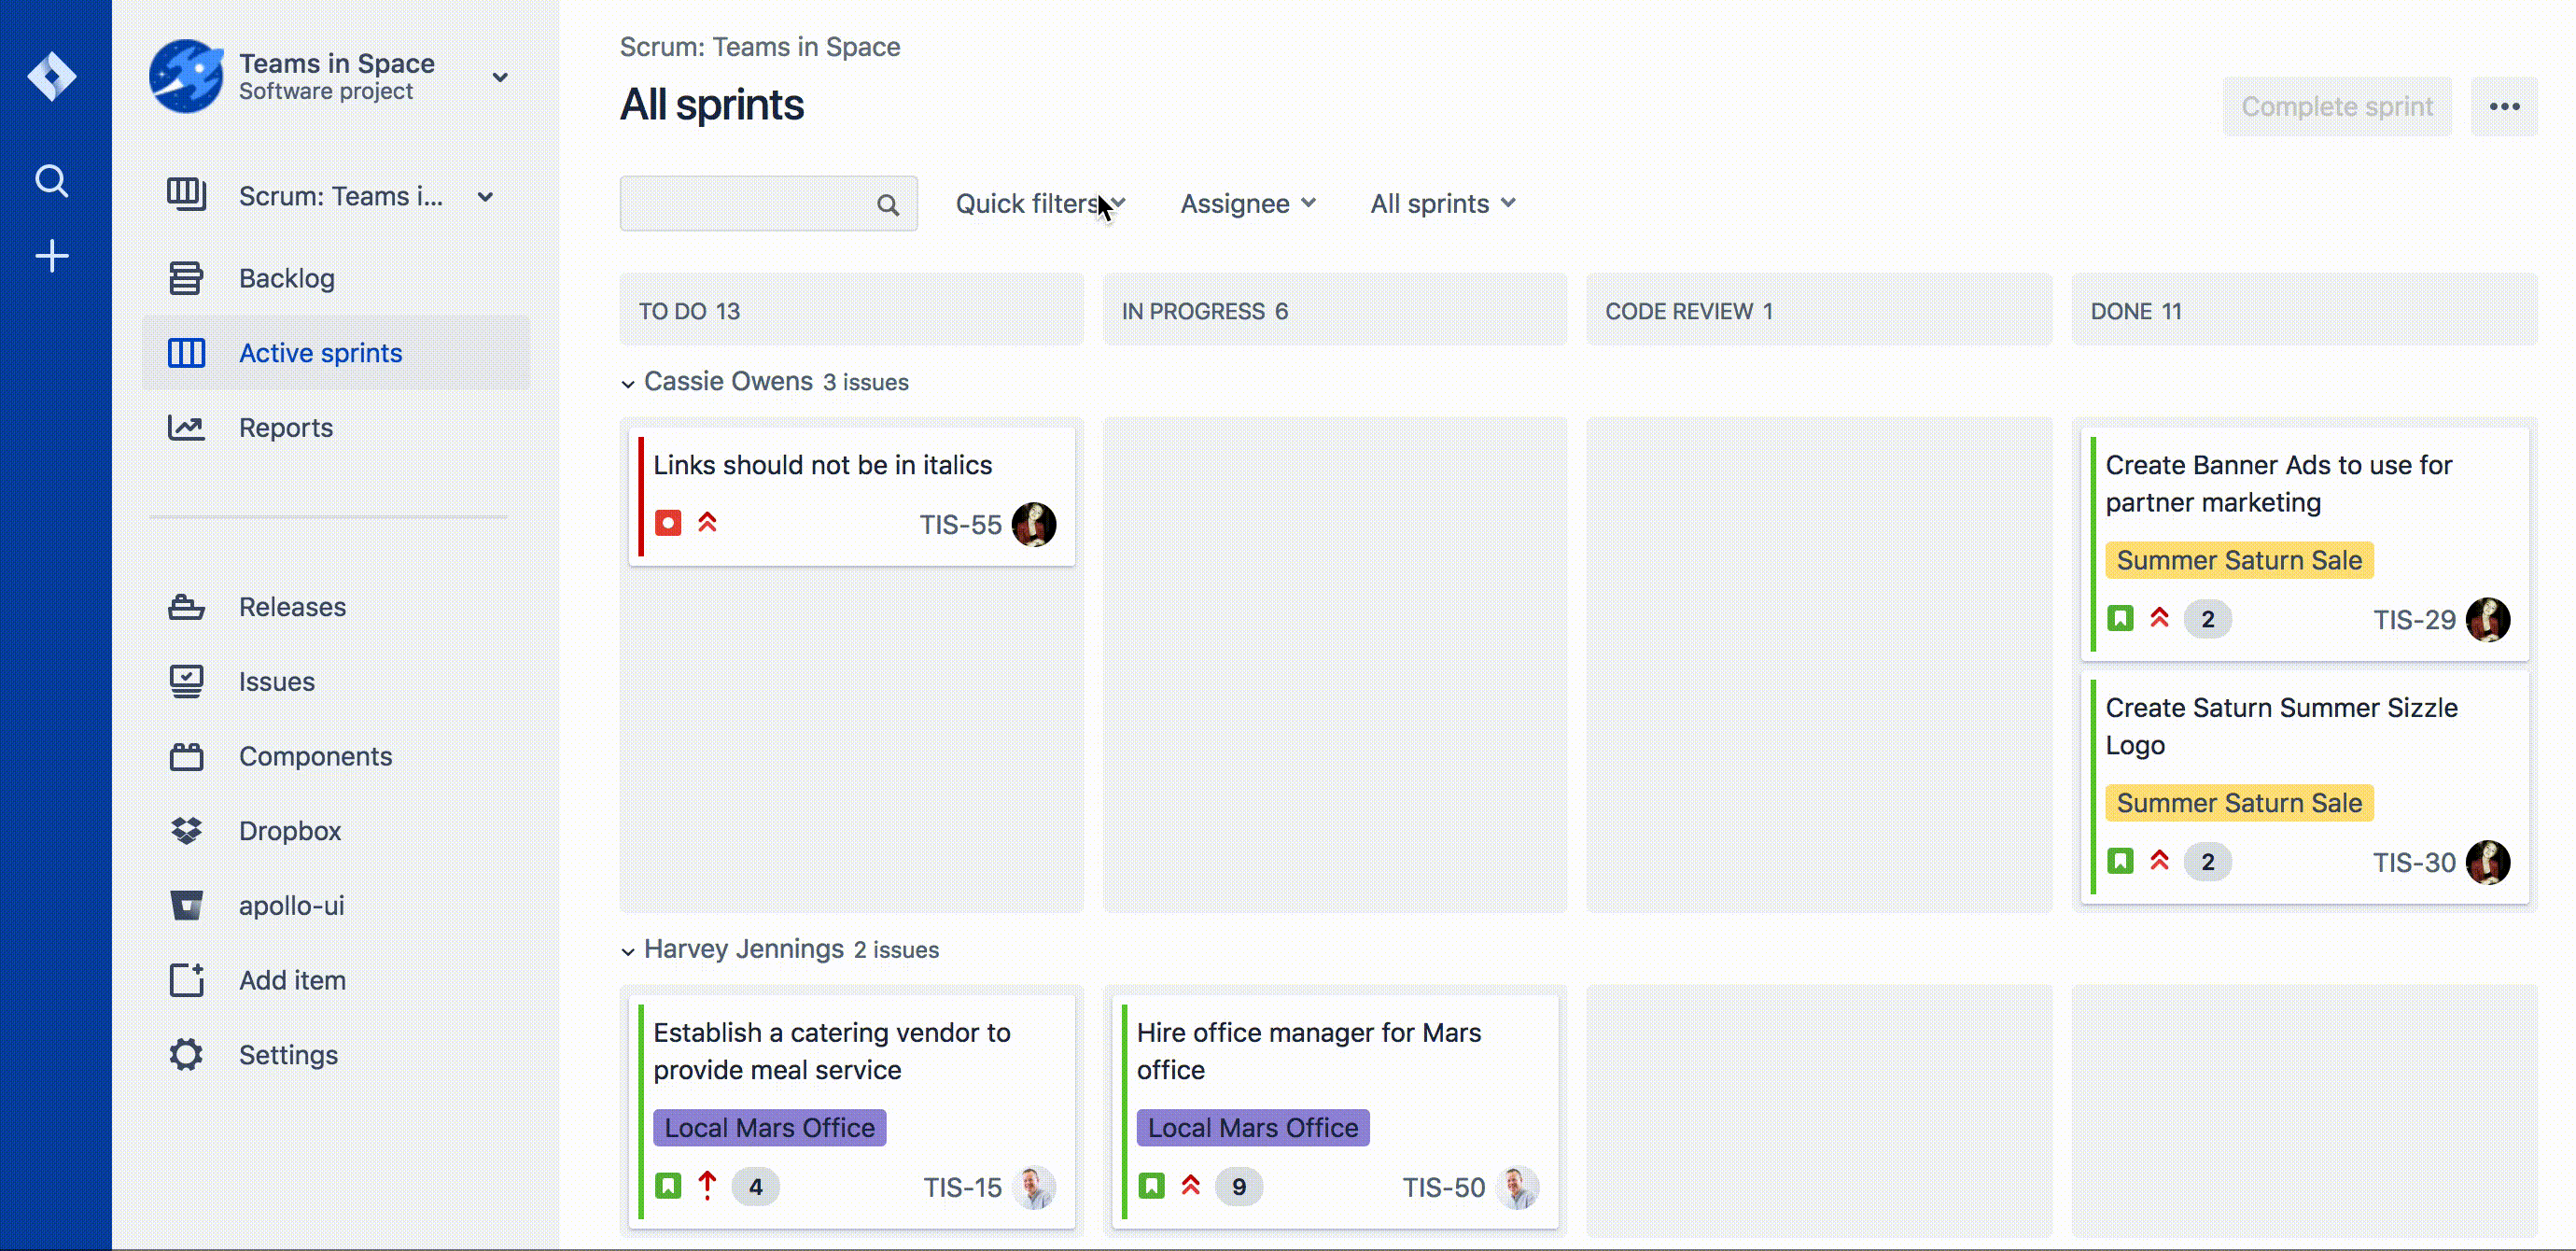Image resolution: width=2576 pixels, height=1251 pixels.
Task: Click the Reports chart icon
Action: click(186, 428)
